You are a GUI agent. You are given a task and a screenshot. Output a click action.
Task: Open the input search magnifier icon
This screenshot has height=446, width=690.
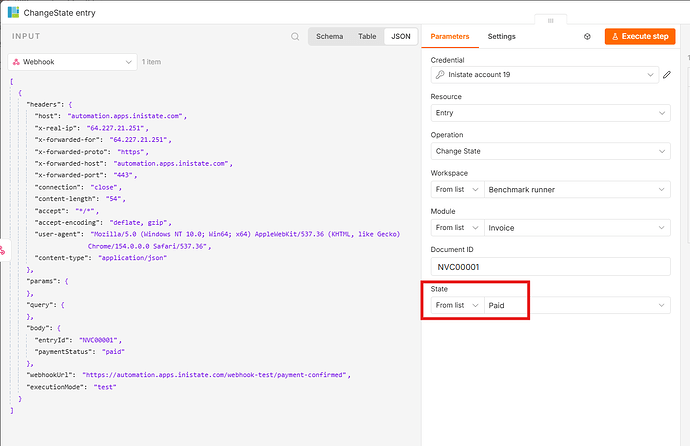pyautogui.click(x=295, y=37)
